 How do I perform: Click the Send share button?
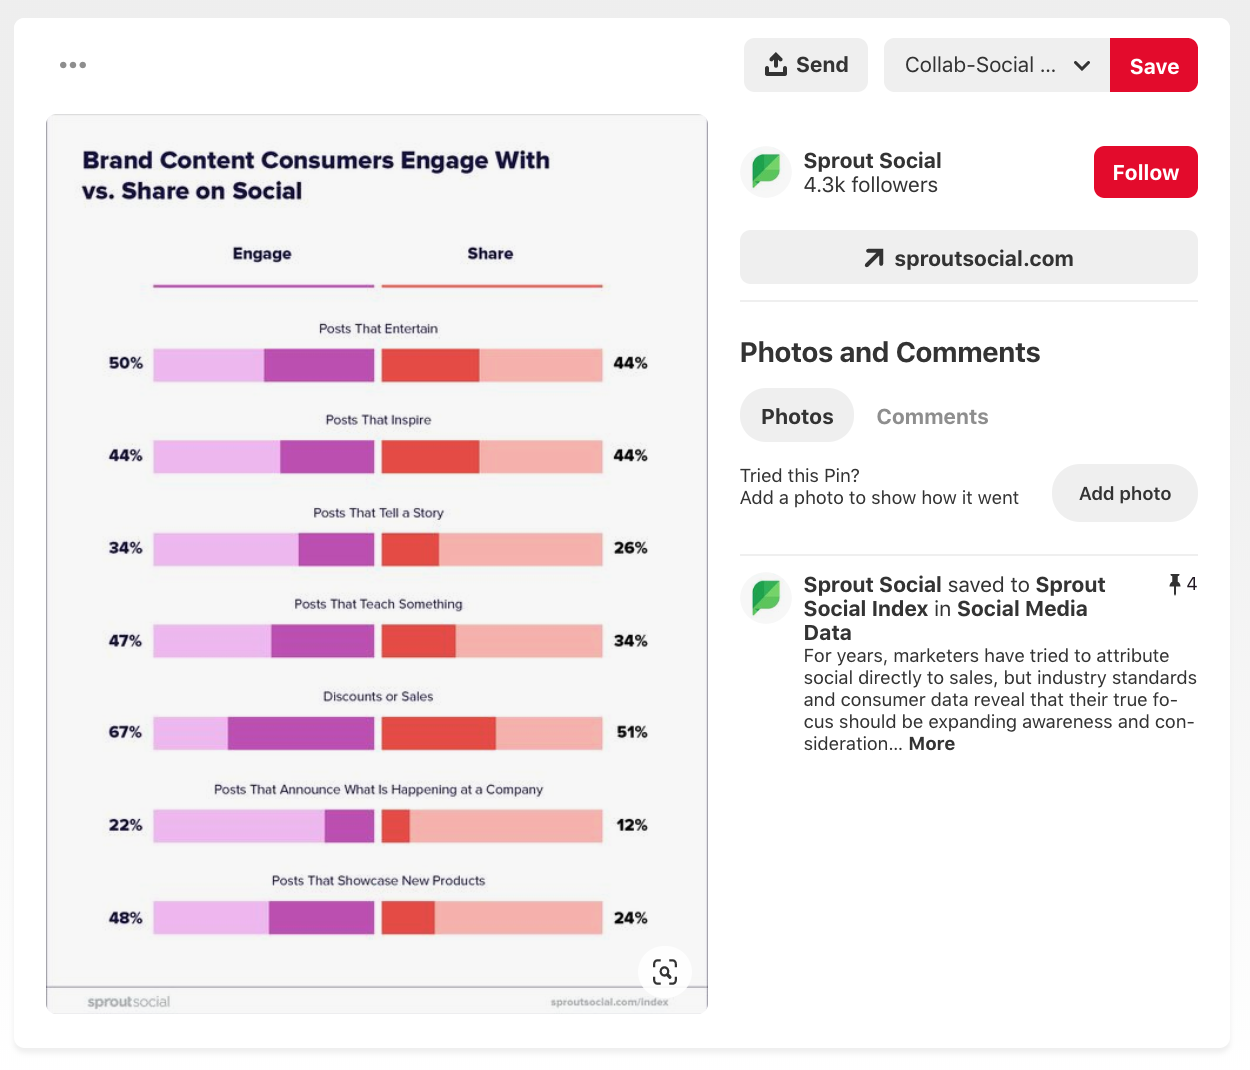806,65
